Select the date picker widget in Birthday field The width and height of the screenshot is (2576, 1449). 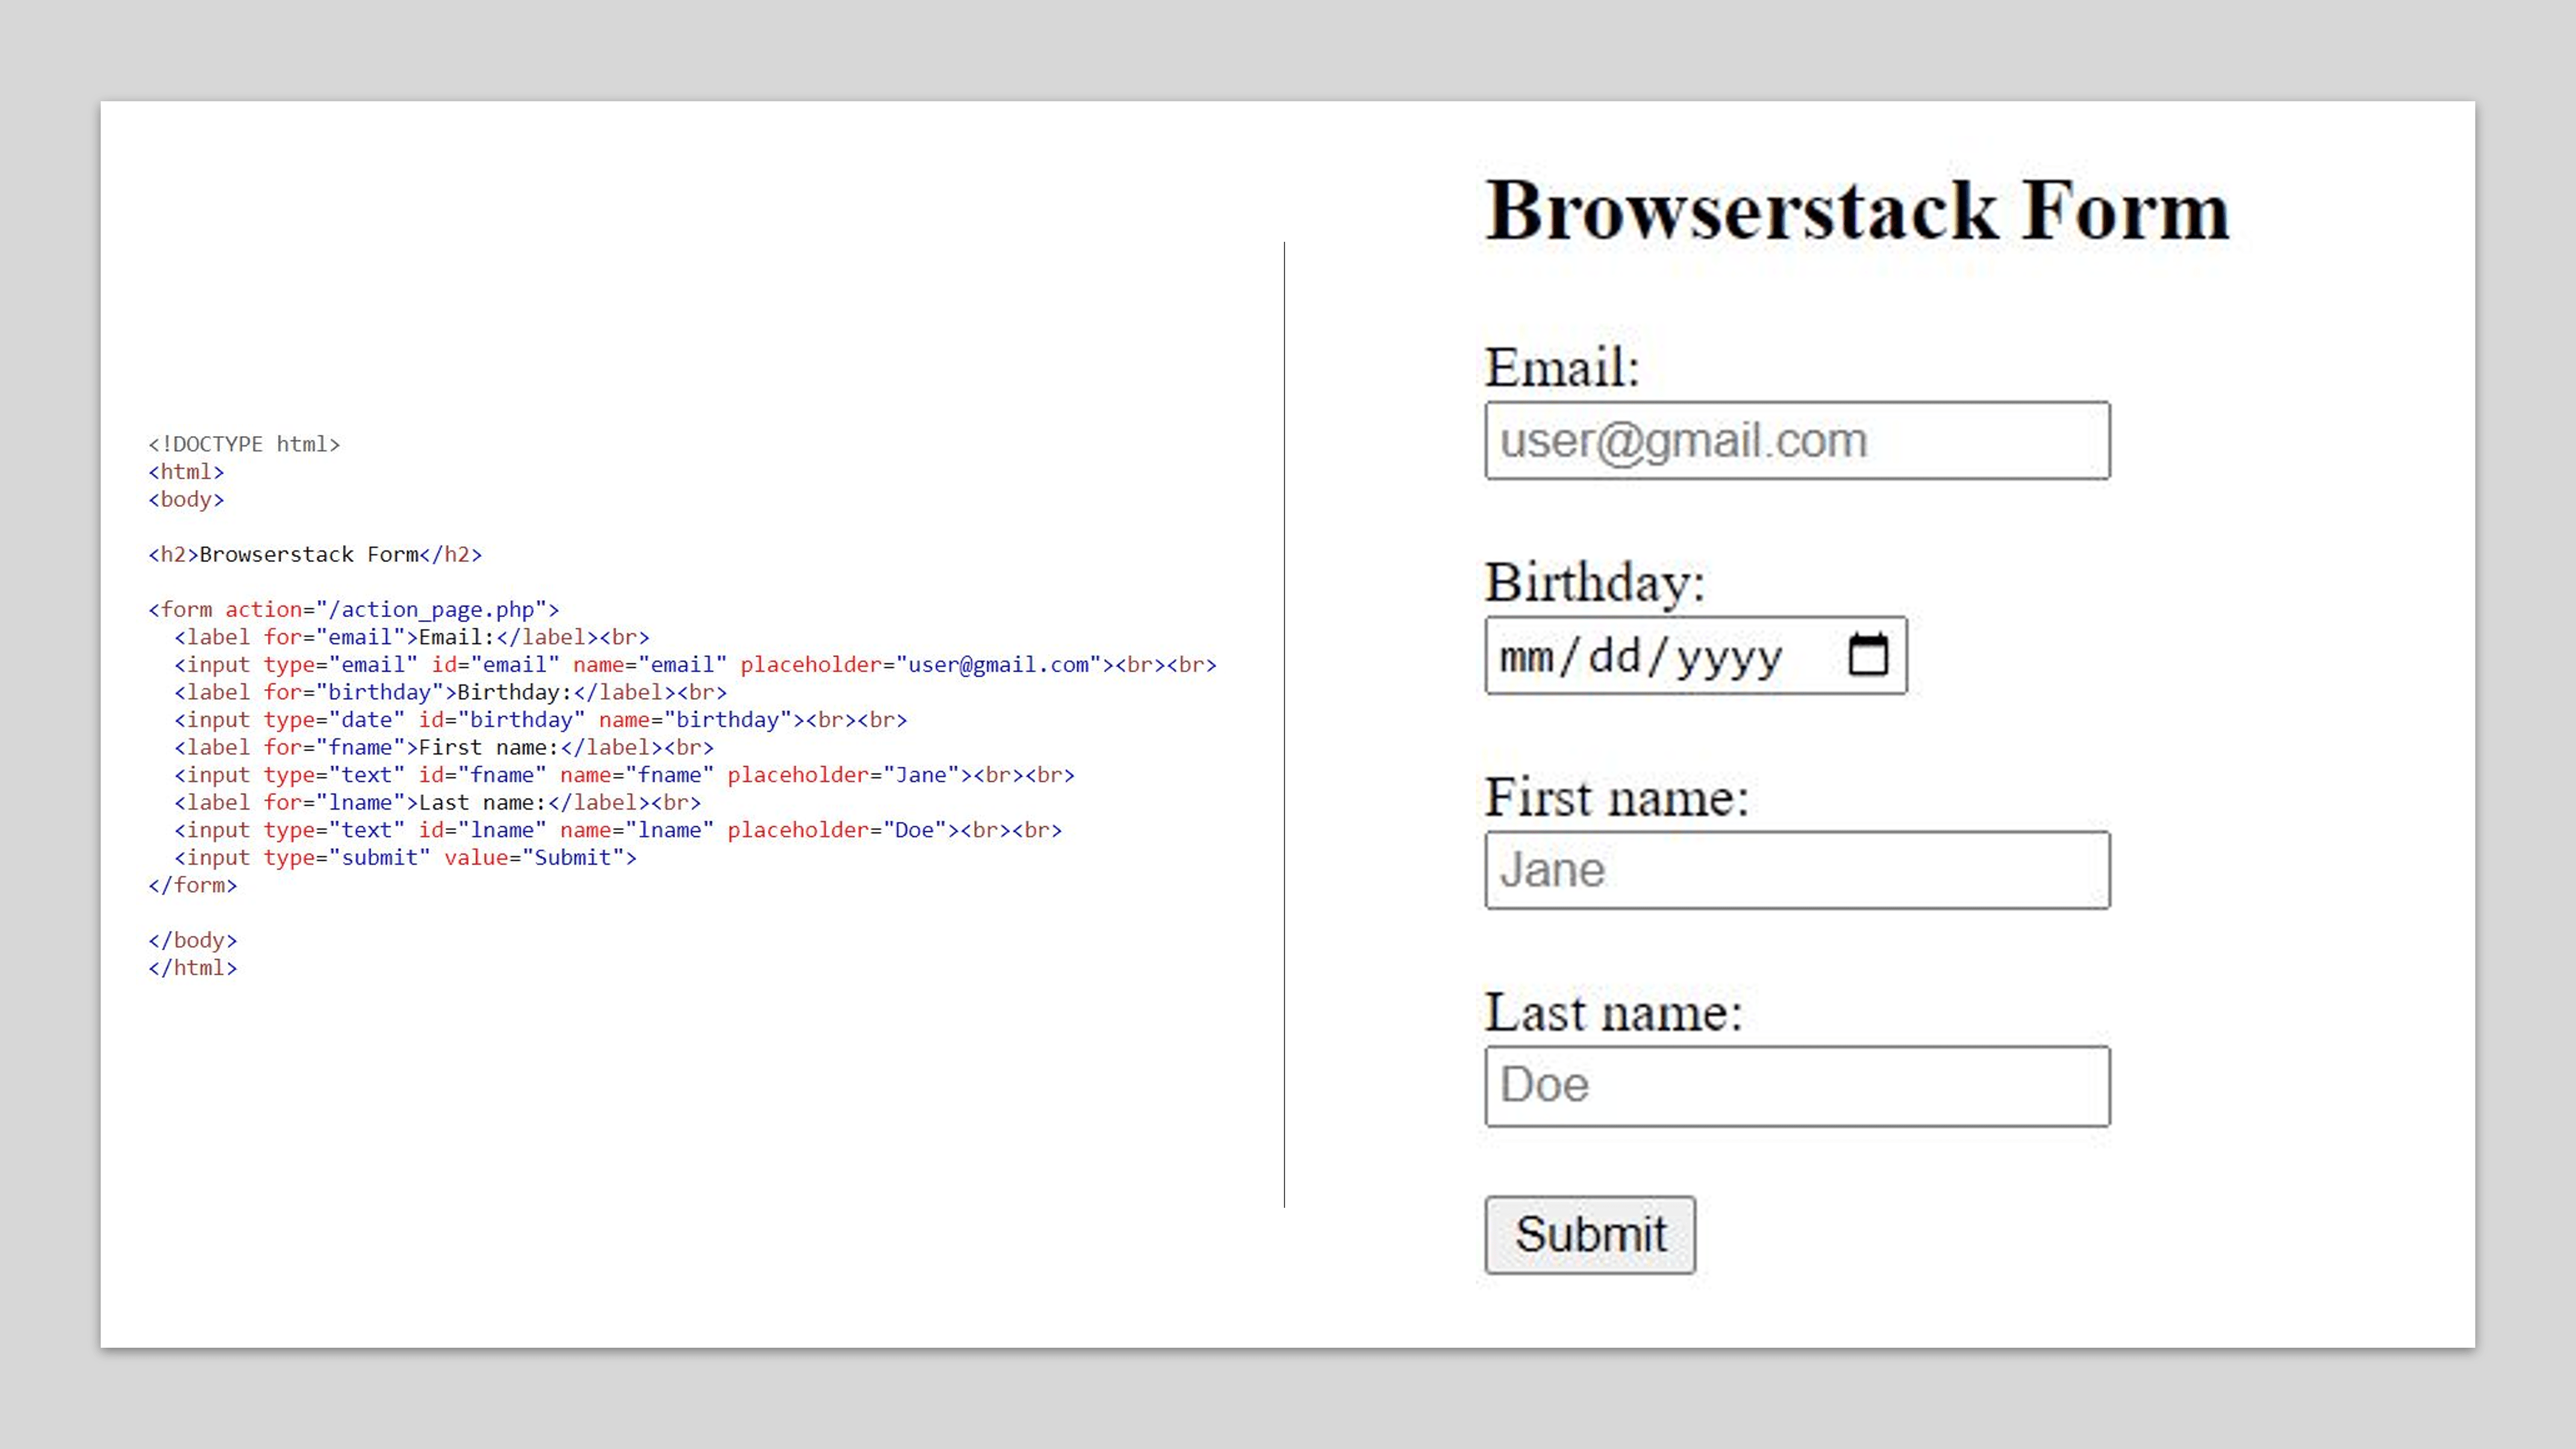coord(1869,655)
